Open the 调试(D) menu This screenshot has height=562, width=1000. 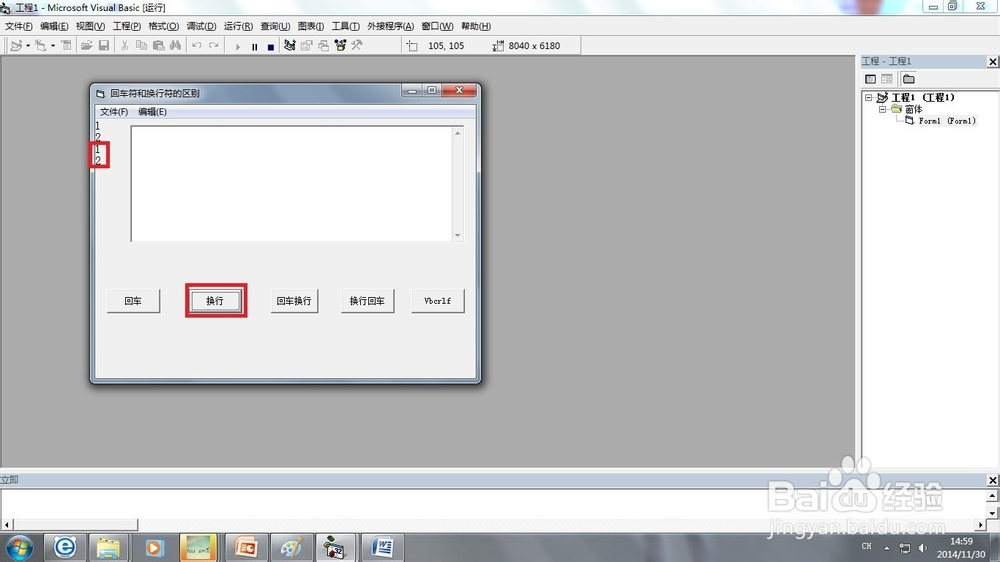(201, 26)
